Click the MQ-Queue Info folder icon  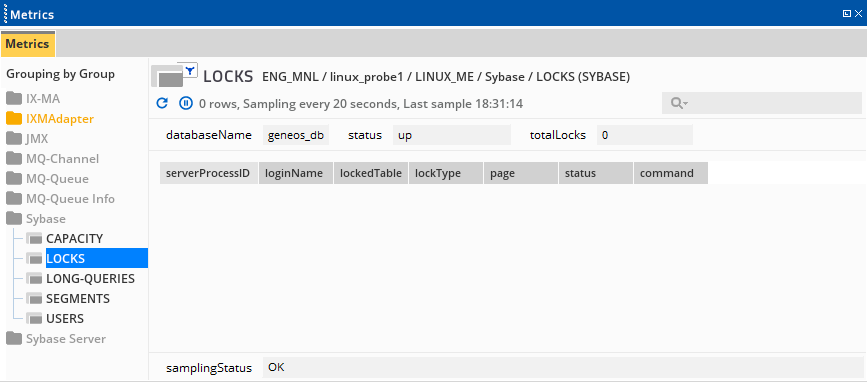pos(14,198)
